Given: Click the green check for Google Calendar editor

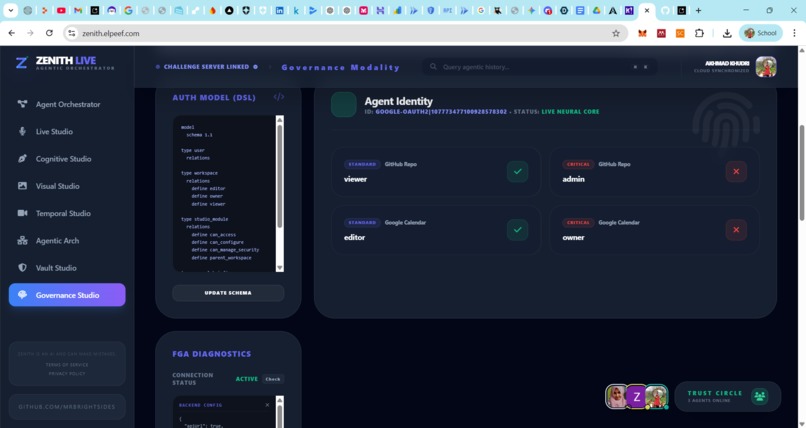Looking at the screenshot, I should [518, 230].
